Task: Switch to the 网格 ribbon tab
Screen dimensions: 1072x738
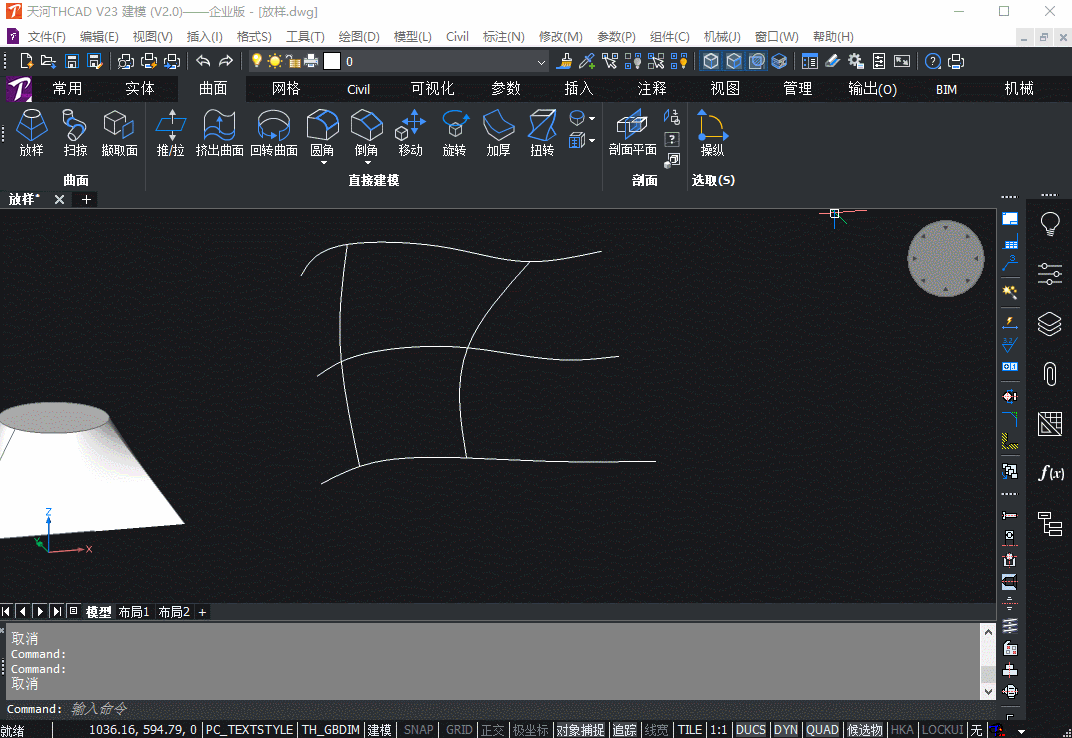Action: (286, 88)
